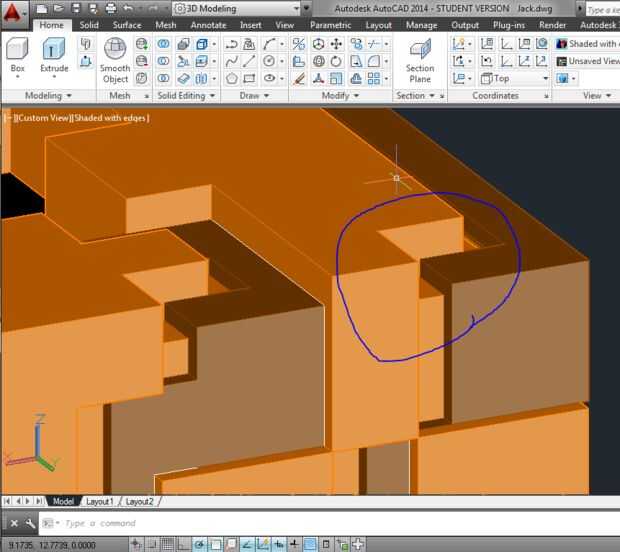Click the Rotate tool in Modify panel
Viewport: 620px width, 552px height.
(336, 61)
